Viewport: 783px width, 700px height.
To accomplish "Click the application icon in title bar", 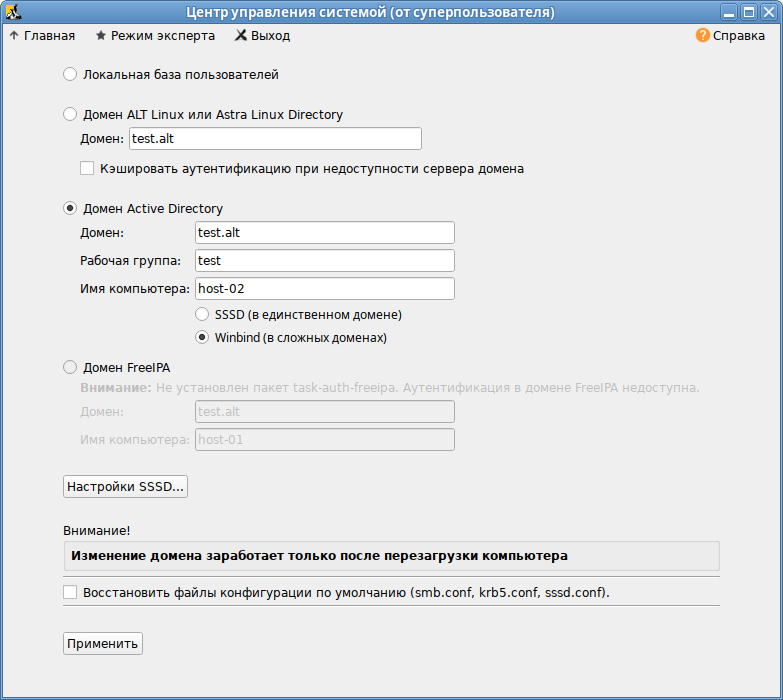I will (12, 12).
